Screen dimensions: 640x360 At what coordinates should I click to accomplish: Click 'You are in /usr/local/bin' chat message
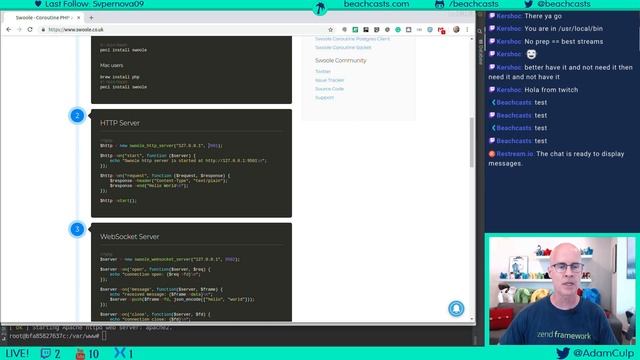(x=563, y=29)
